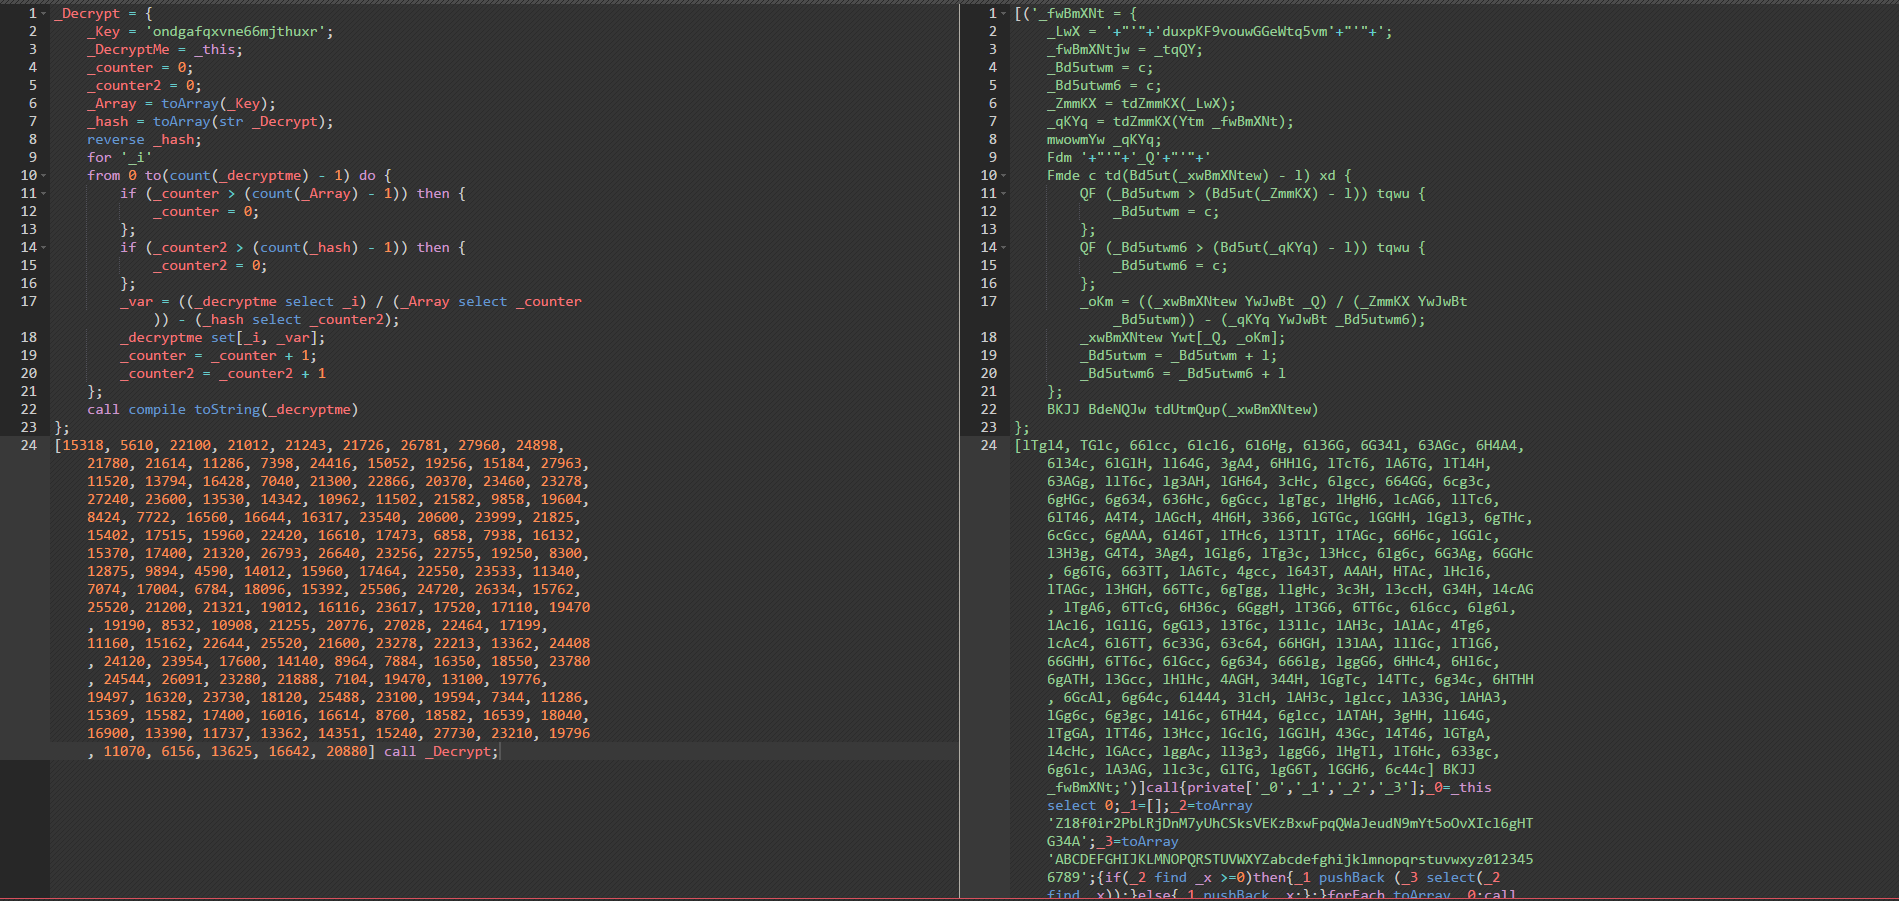Click line number 24 in the right gutter
The width and height of the screenshot is (1899, 901).
(988, 446)
